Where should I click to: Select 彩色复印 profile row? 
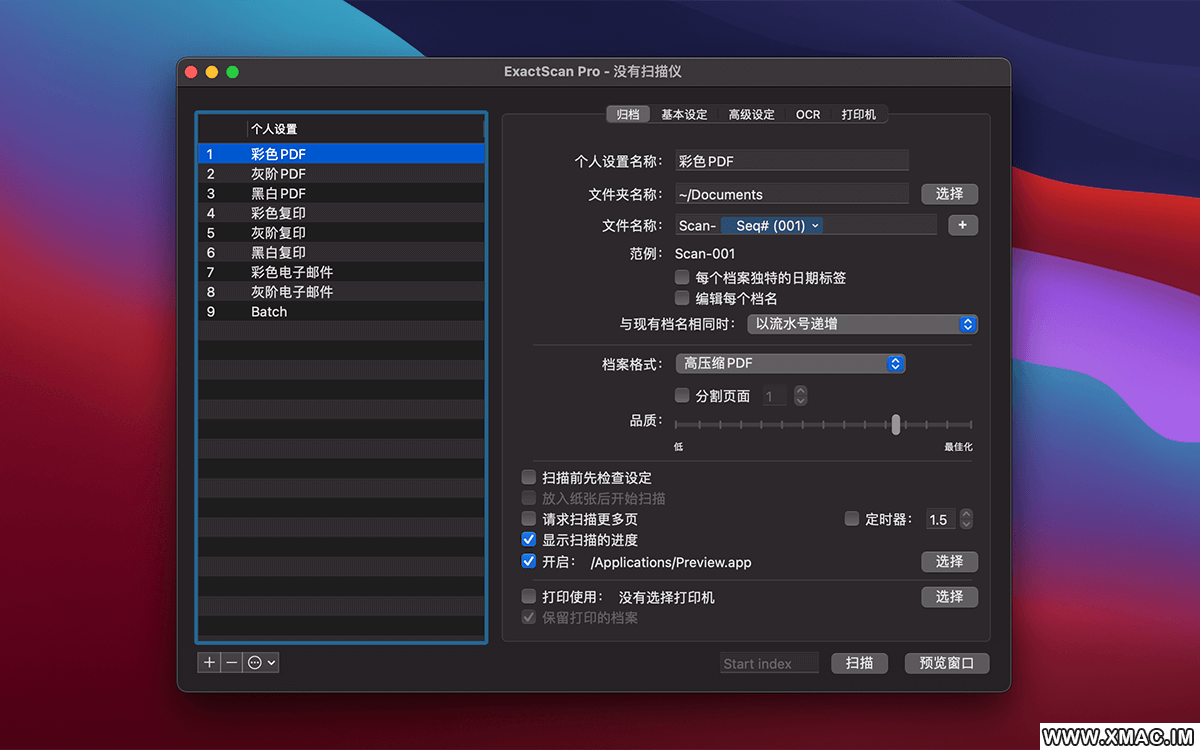click(x=342, y=213)
